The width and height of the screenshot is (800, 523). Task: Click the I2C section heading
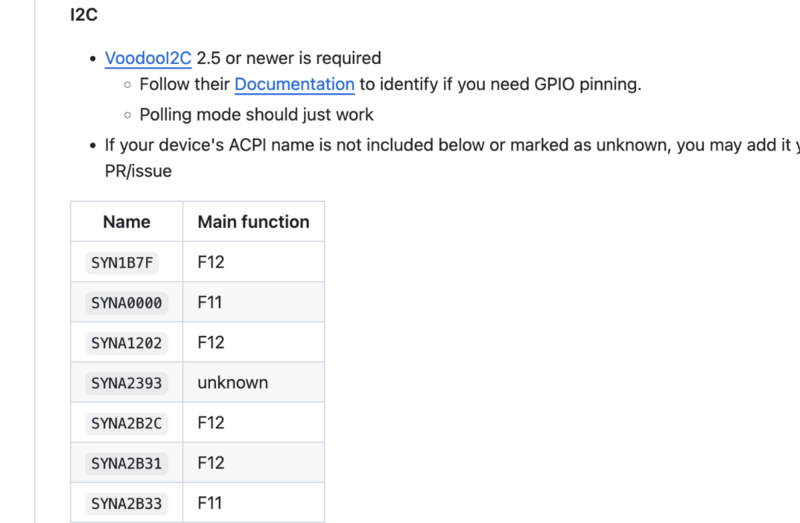click(x=85, y=16)
